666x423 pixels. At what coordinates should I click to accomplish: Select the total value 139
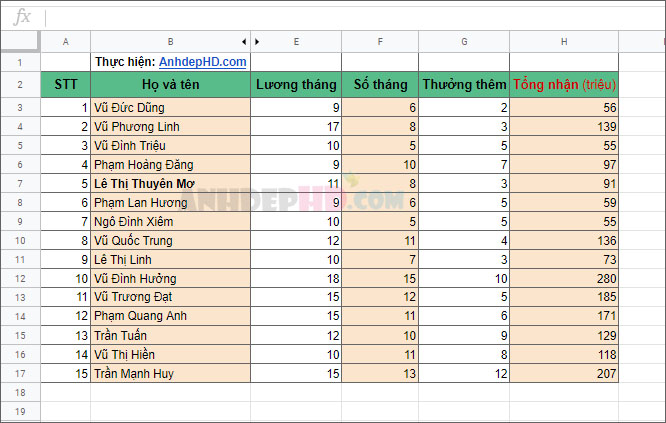point(564,127)
